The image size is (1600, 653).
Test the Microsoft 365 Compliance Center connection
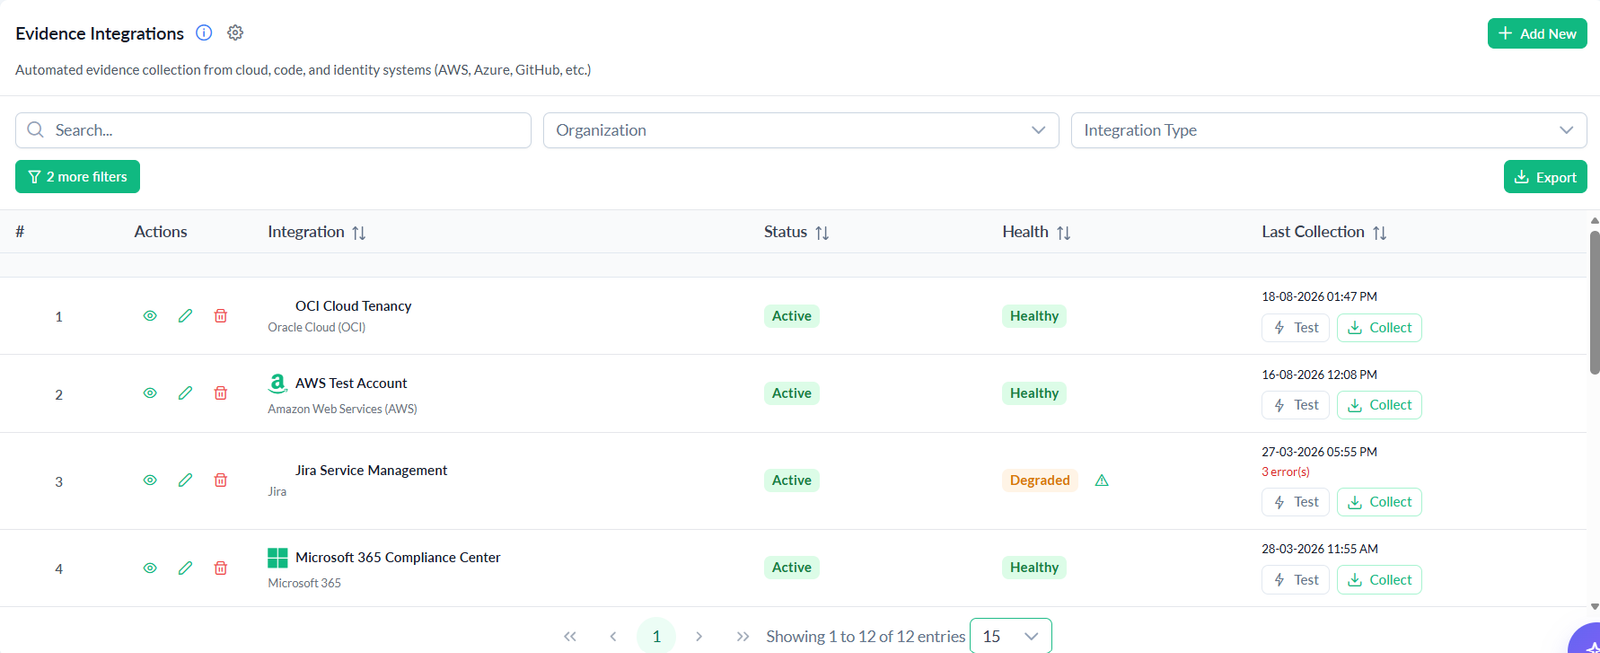coord(1296,580)
